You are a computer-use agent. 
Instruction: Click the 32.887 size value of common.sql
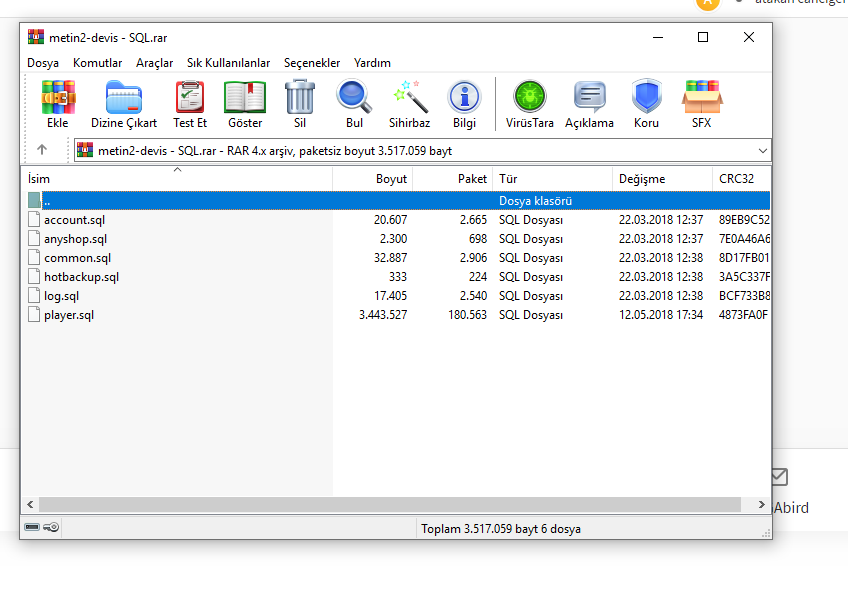(390, 257)
